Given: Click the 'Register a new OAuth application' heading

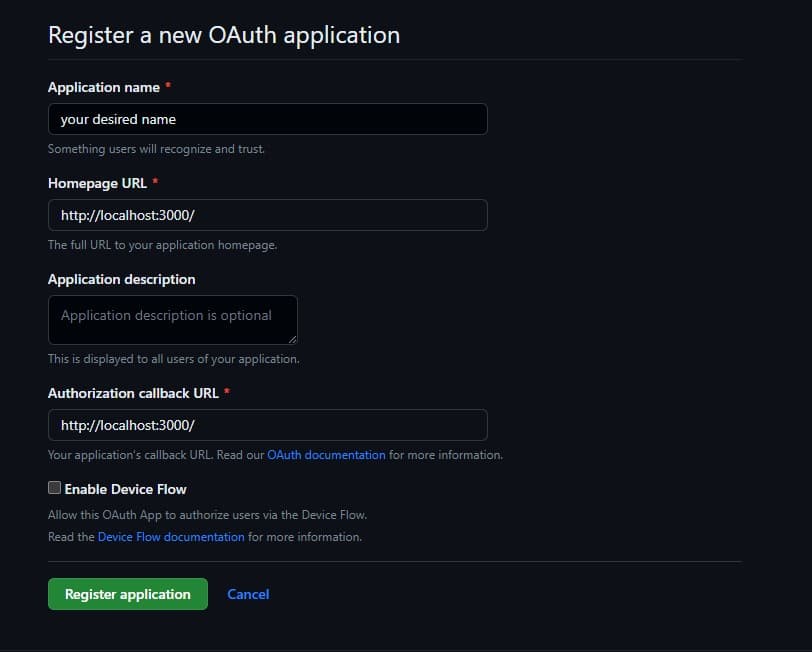Looking at the screenshot, I should (224, 35).
